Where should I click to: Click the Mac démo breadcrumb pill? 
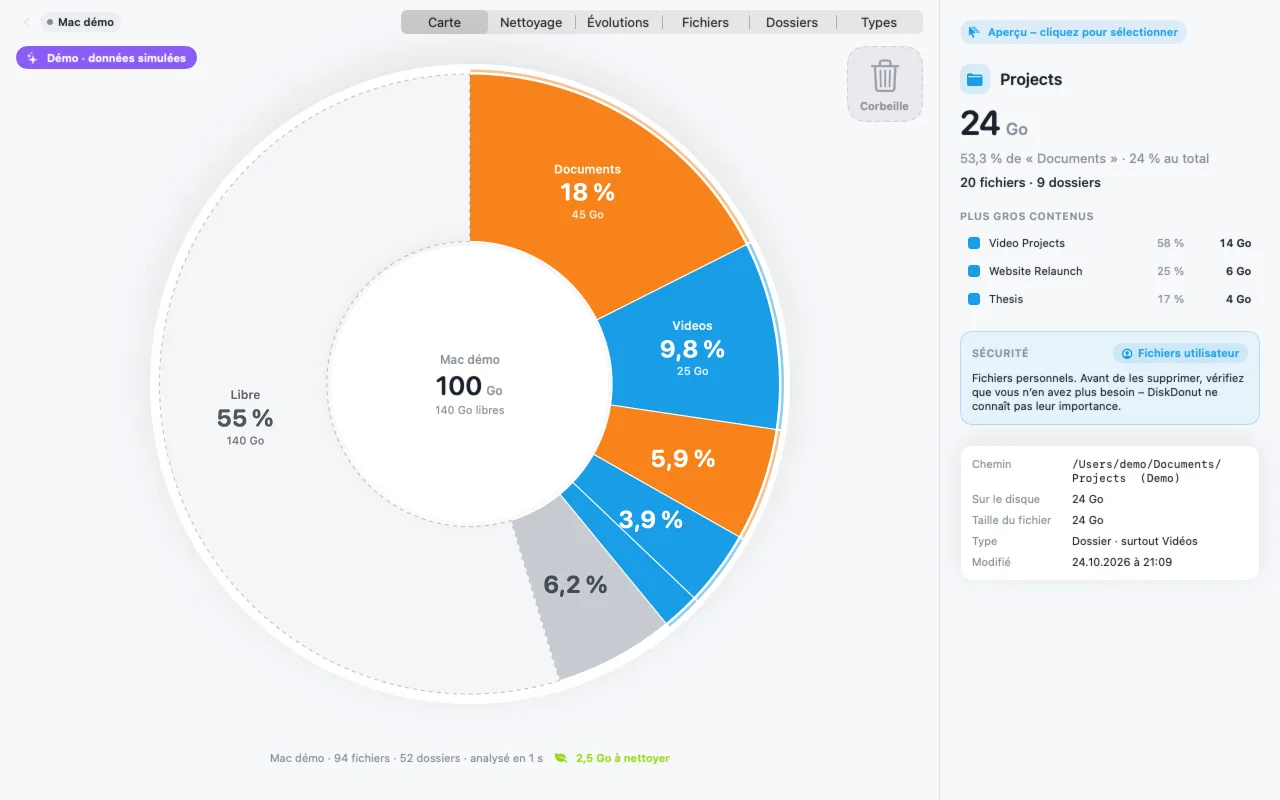point(80,22)
